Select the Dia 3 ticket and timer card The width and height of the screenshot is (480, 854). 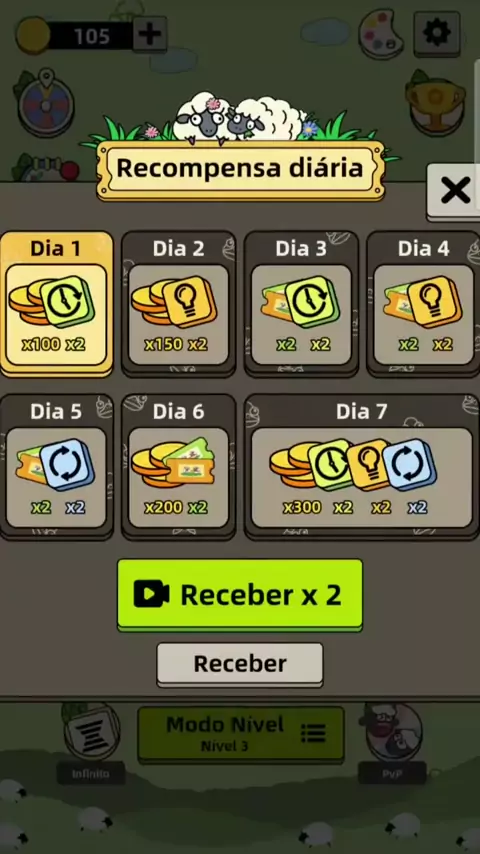301,303
